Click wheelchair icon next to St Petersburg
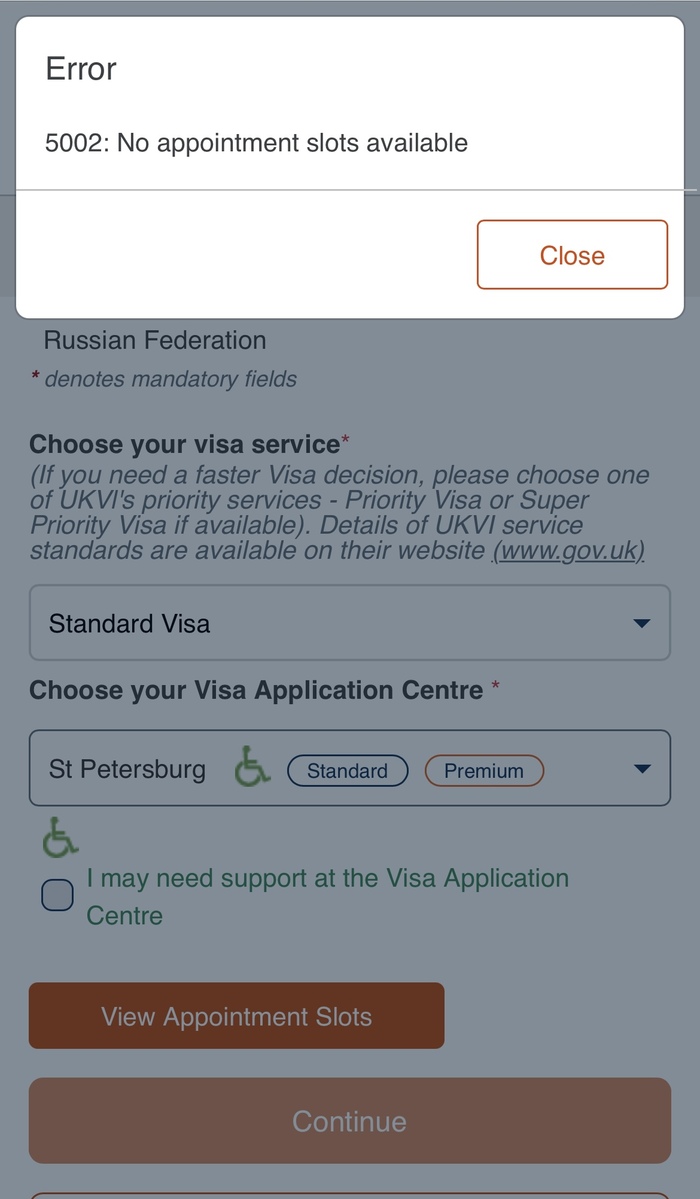The width and height of the screenshot is (700, 1199). (x=252, y=769)
